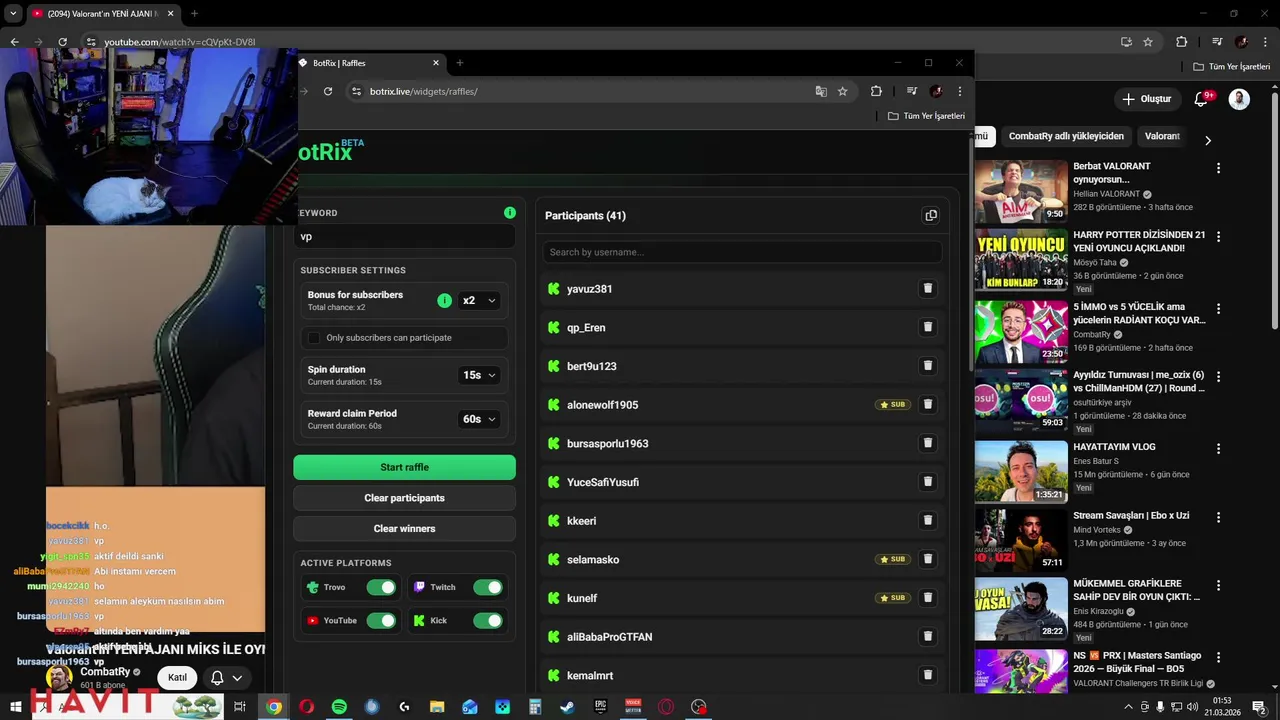Switch to YouTube Valorant video tab
The width and height of the screenshot is (1280, 720).
coord(102,14)
